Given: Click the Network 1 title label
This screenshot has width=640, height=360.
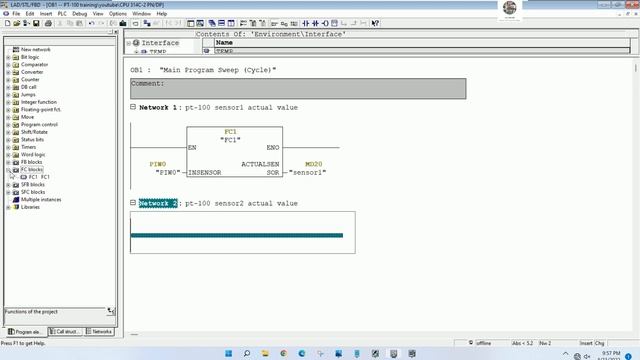Looking at the screenshot, I should coord(158,108).
